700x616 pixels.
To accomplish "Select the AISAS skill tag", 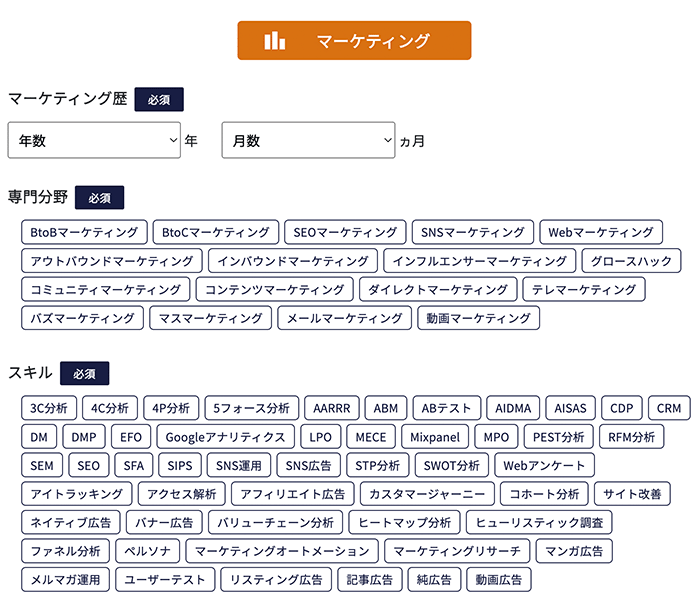I will (571, 408).
